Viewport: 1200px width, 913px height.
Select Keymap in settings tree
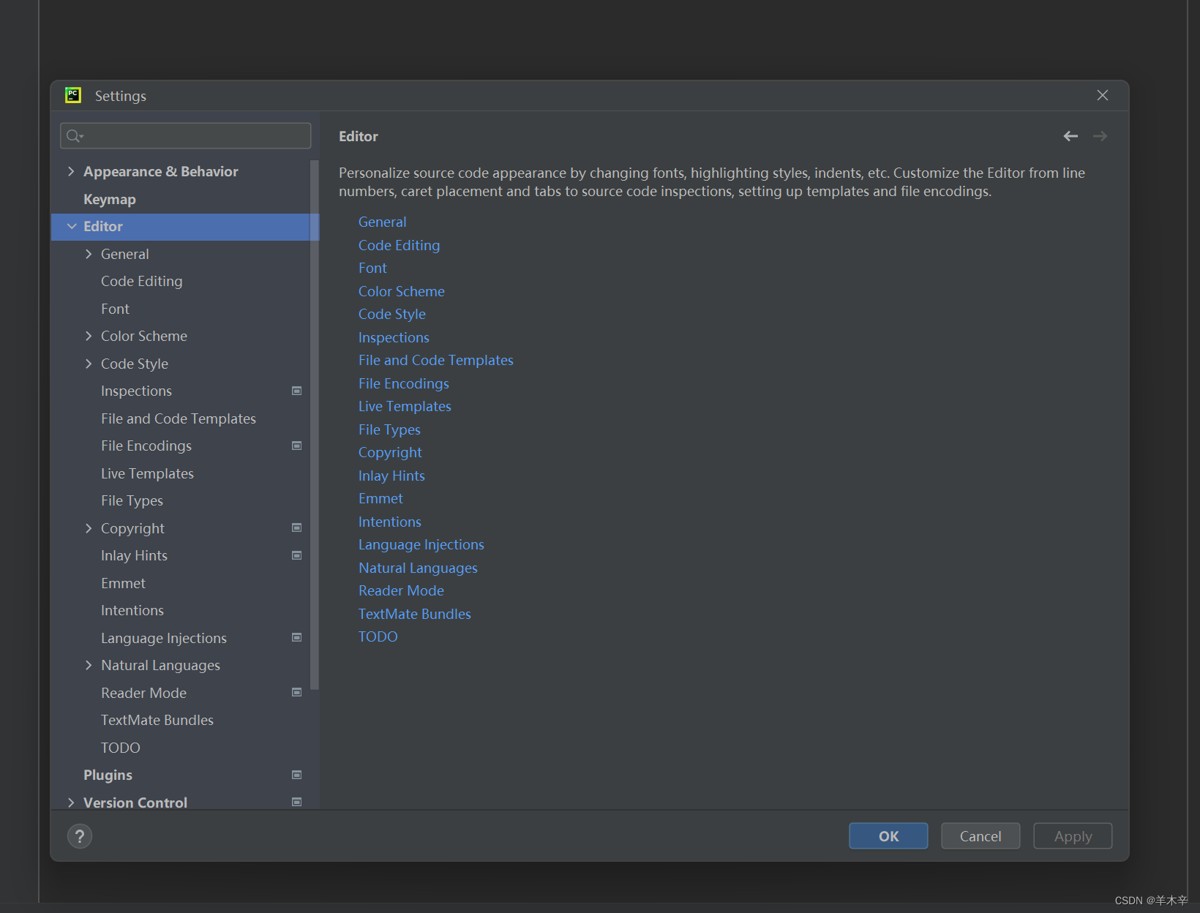click(110, 199)
